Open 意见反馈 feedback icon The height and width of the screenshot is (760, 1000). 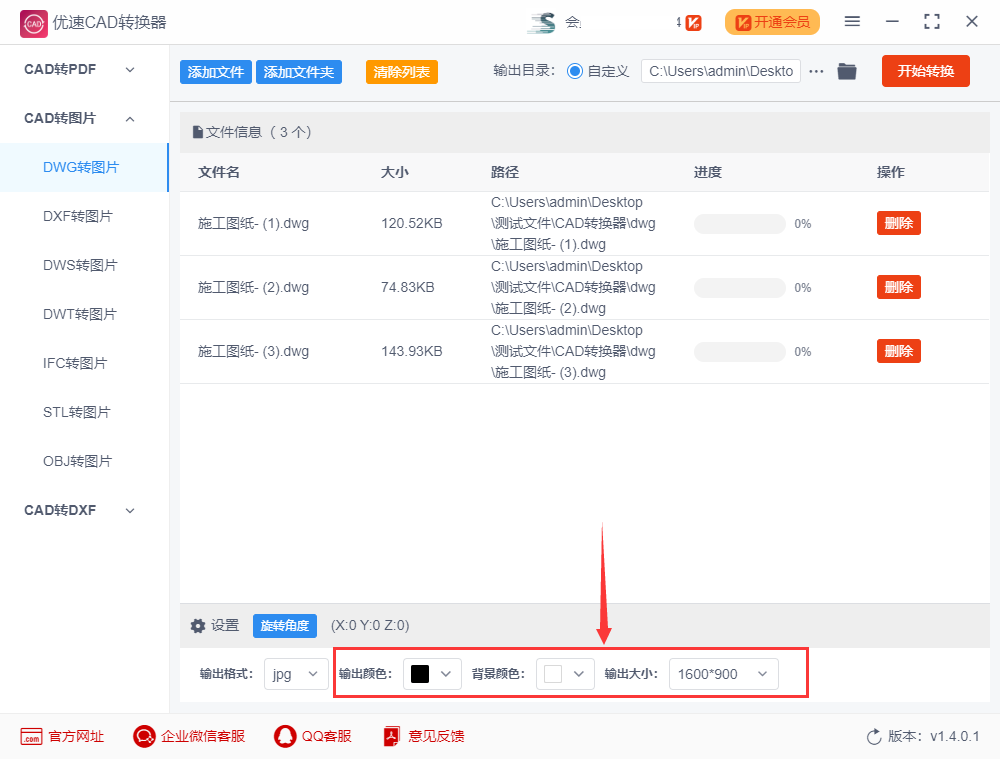pyautogui.click(x=390, y=736)
